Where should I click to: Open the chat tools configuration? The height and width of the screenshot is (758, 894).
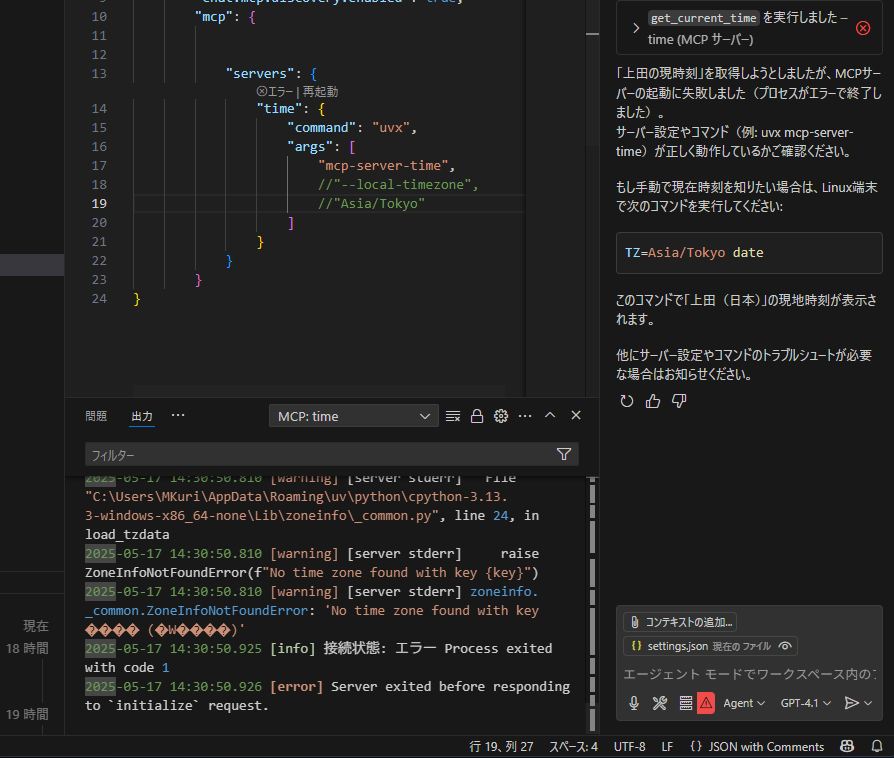[660, 703]
